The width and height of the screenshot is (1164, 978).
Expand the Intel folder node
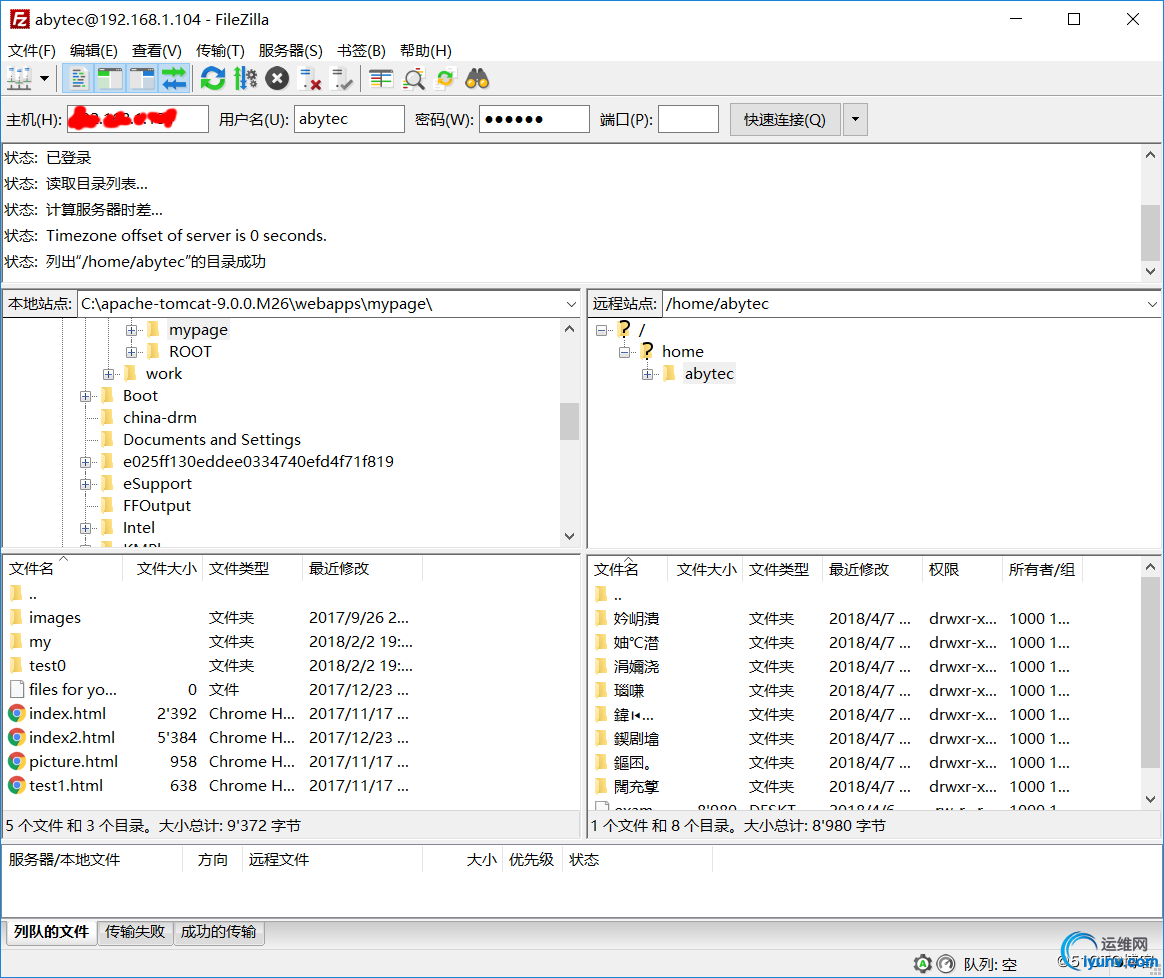(85, 528)
